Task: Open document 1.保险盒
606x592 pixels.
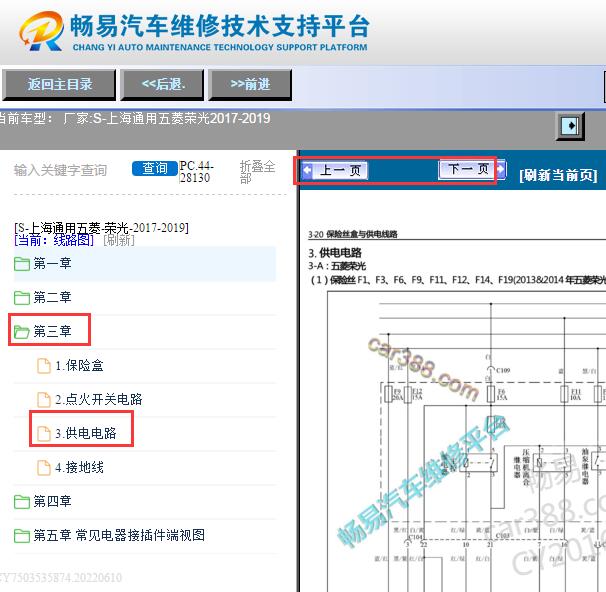Action: 79,366
